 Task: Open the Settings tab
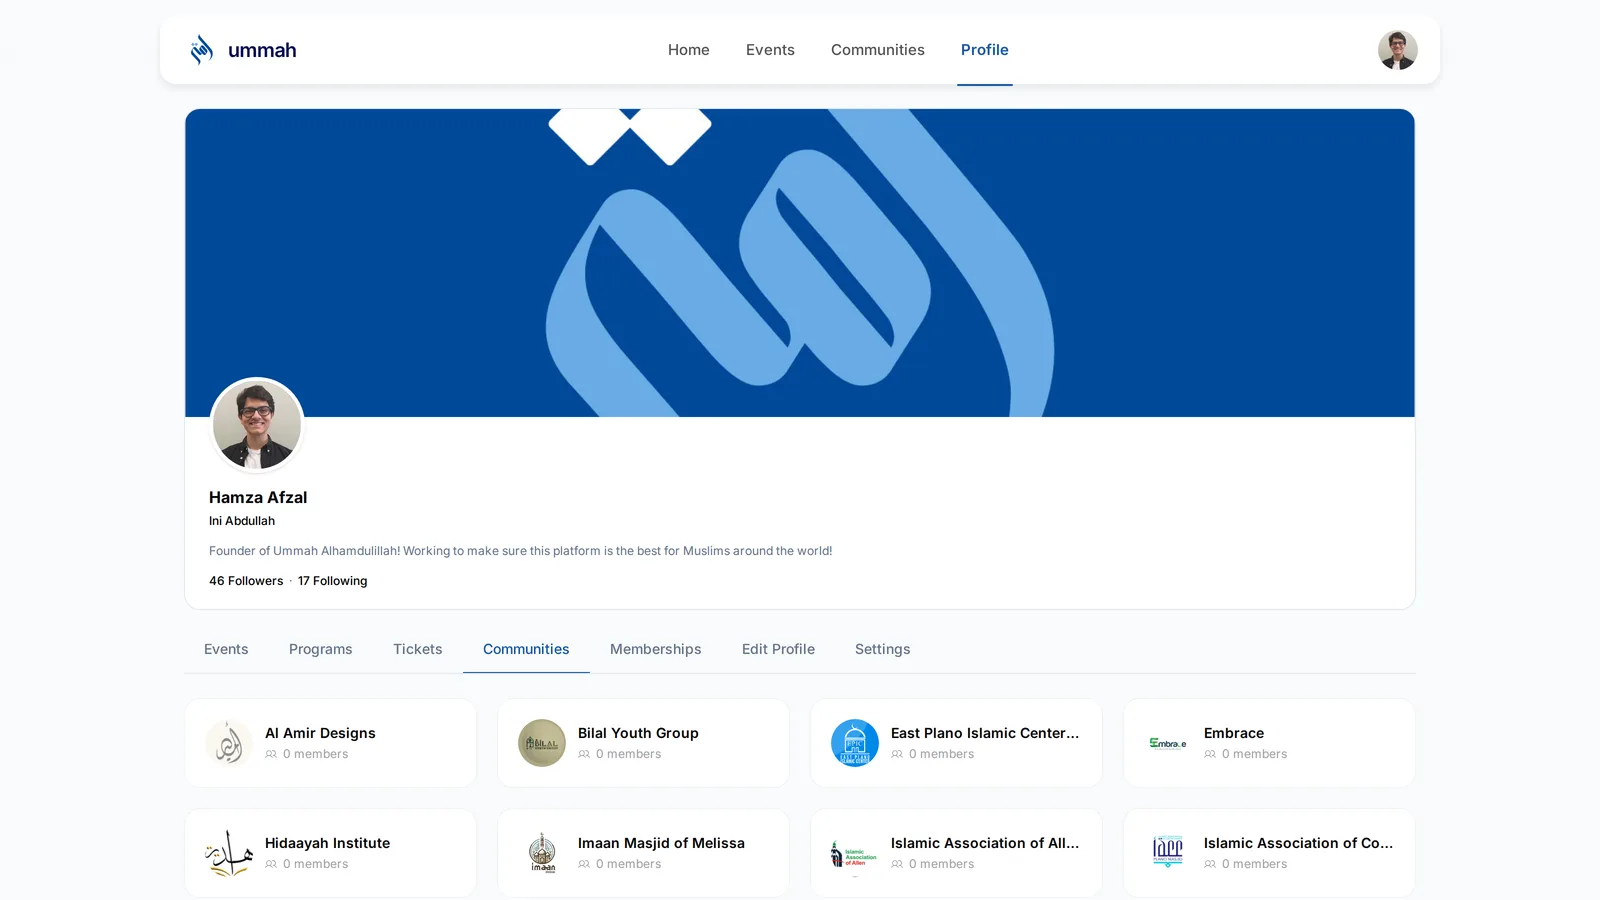click(x=883, y=649)
